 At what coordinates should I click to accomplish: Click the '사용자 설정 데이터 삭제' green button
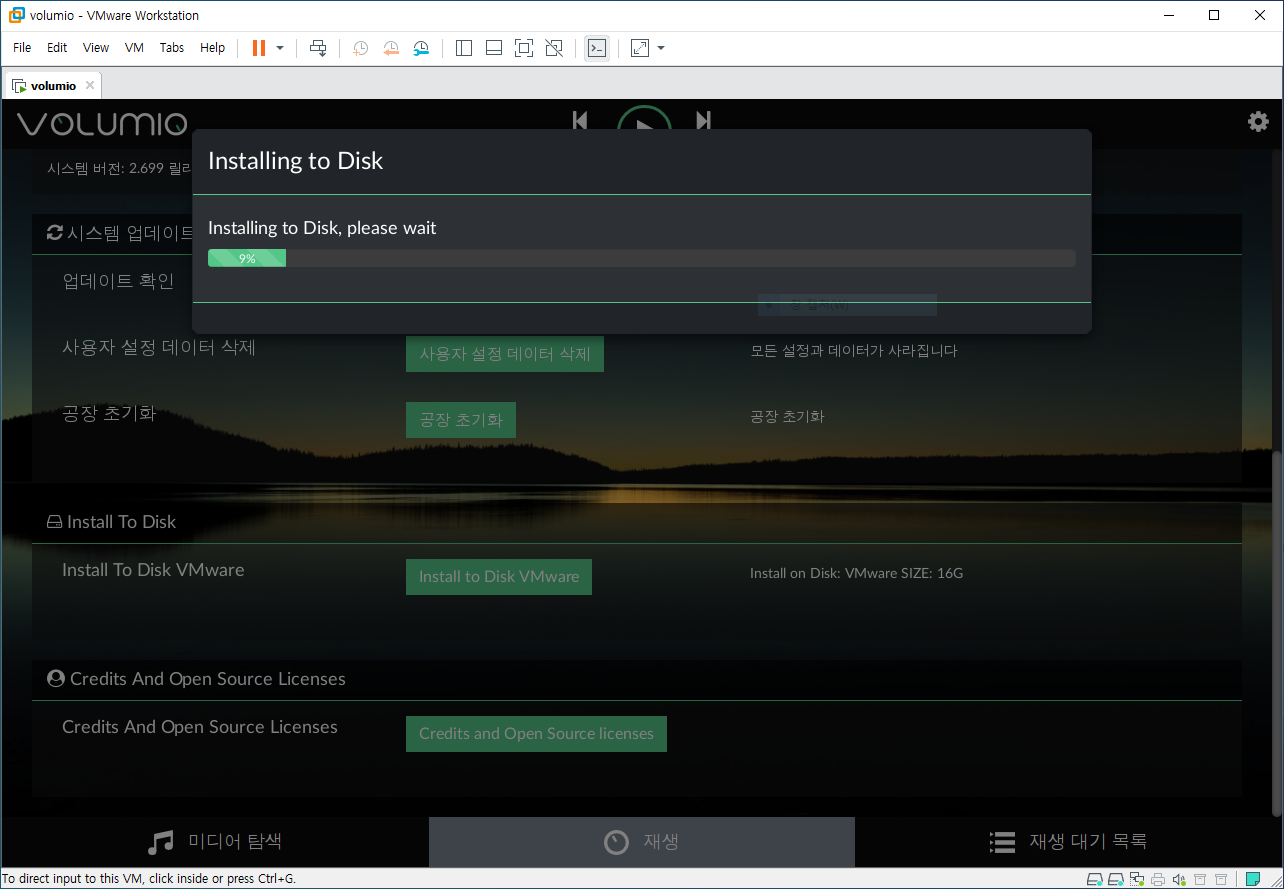coord(505,354)
